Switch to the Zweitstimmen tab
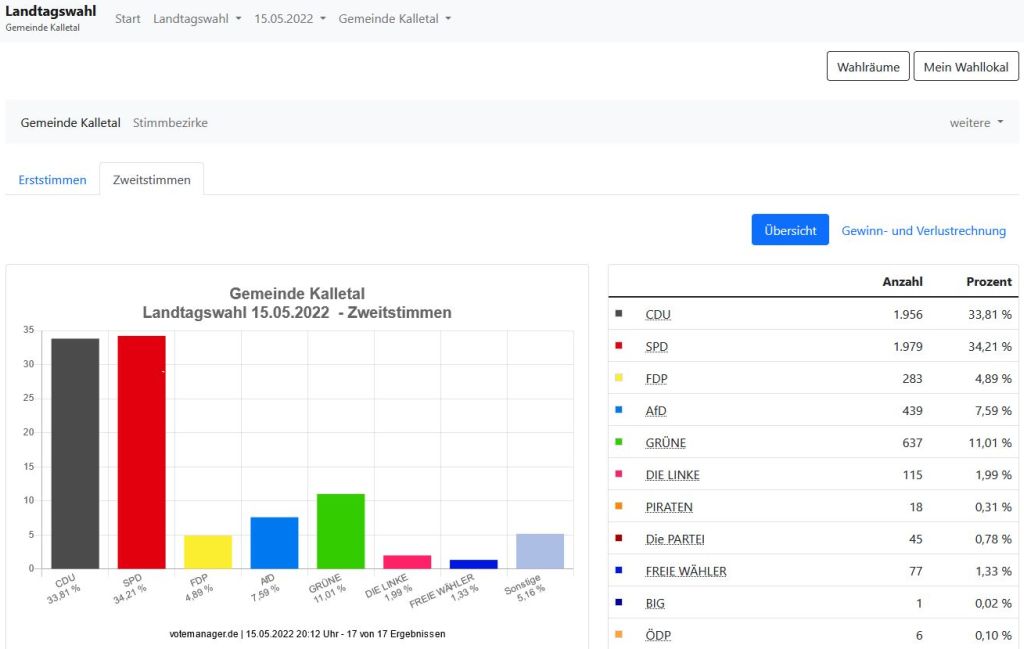Image resolution: width=1024 pixels, height=649 pixels. [x=152, y=180]
